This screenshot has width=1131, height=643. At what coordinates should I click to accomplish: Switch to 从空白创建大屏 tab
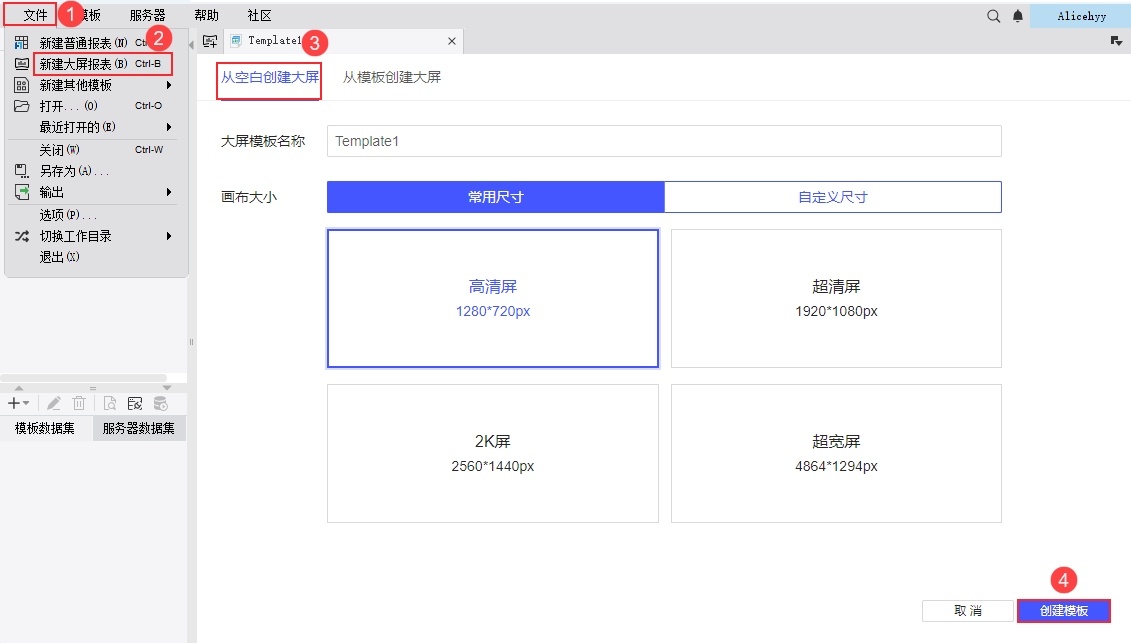pos(270,77)
